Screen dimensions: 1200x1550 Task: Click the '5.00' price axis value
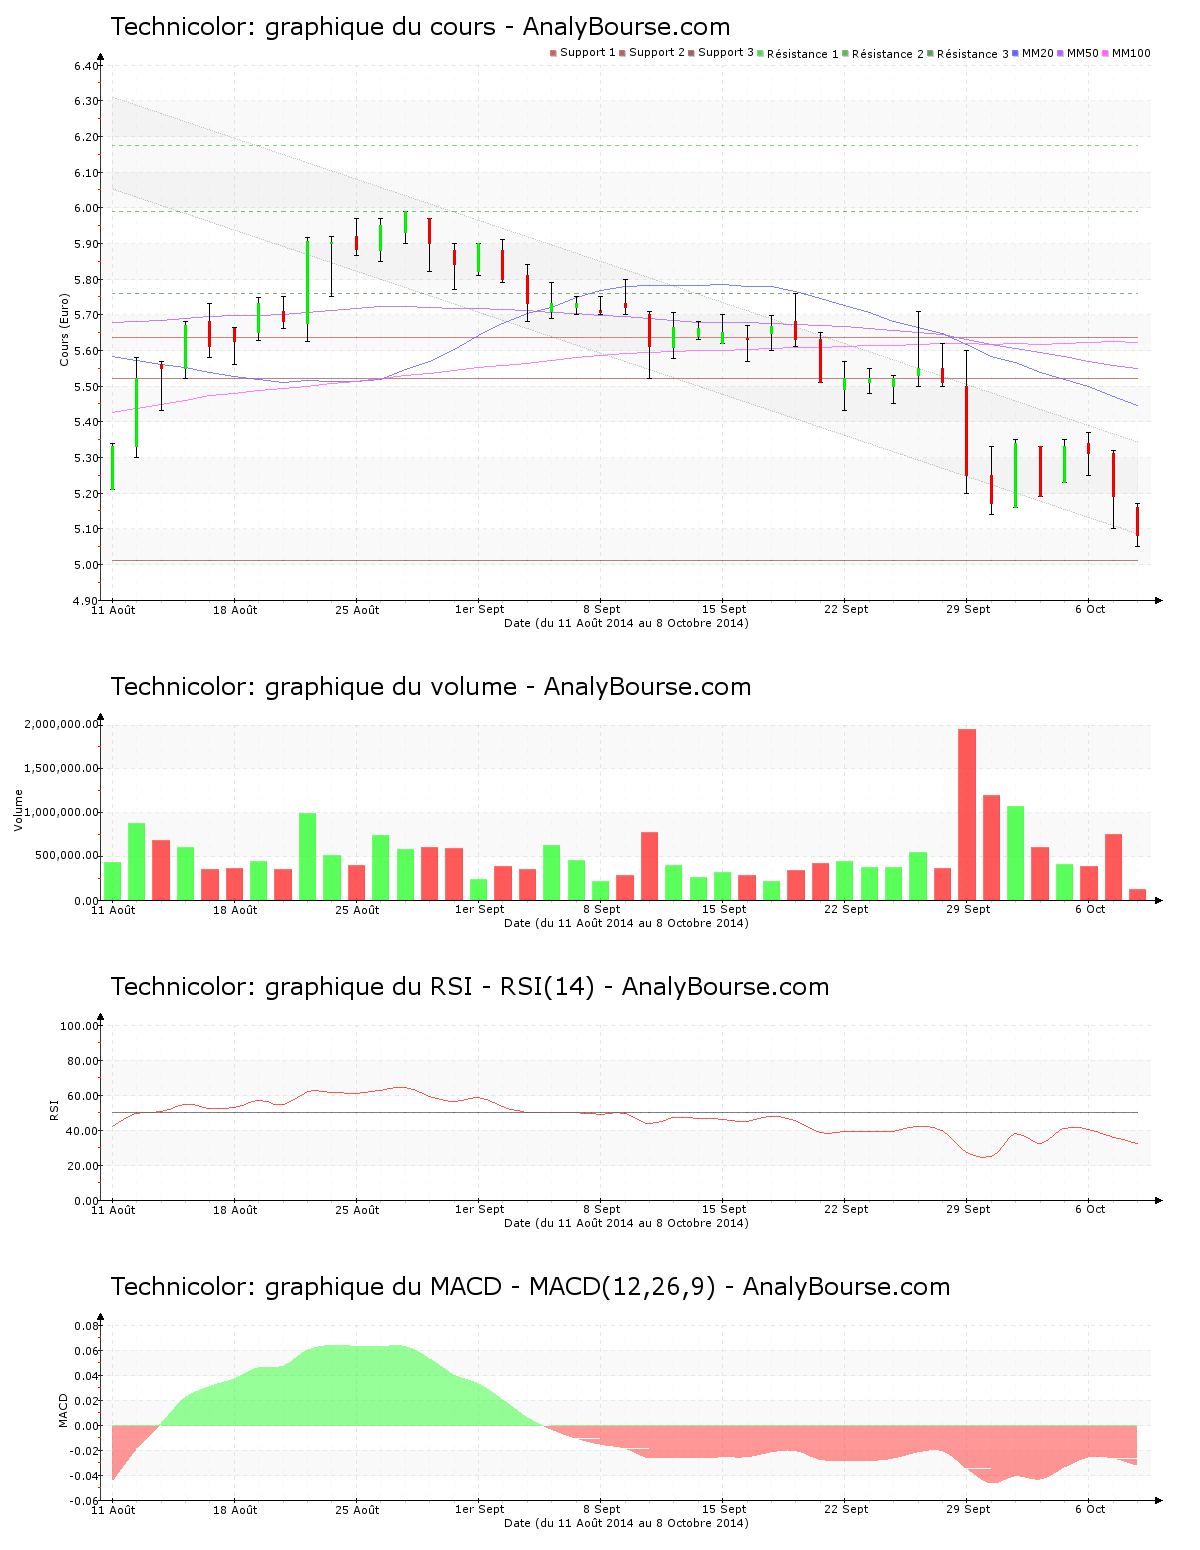click(x=86, y=565)
